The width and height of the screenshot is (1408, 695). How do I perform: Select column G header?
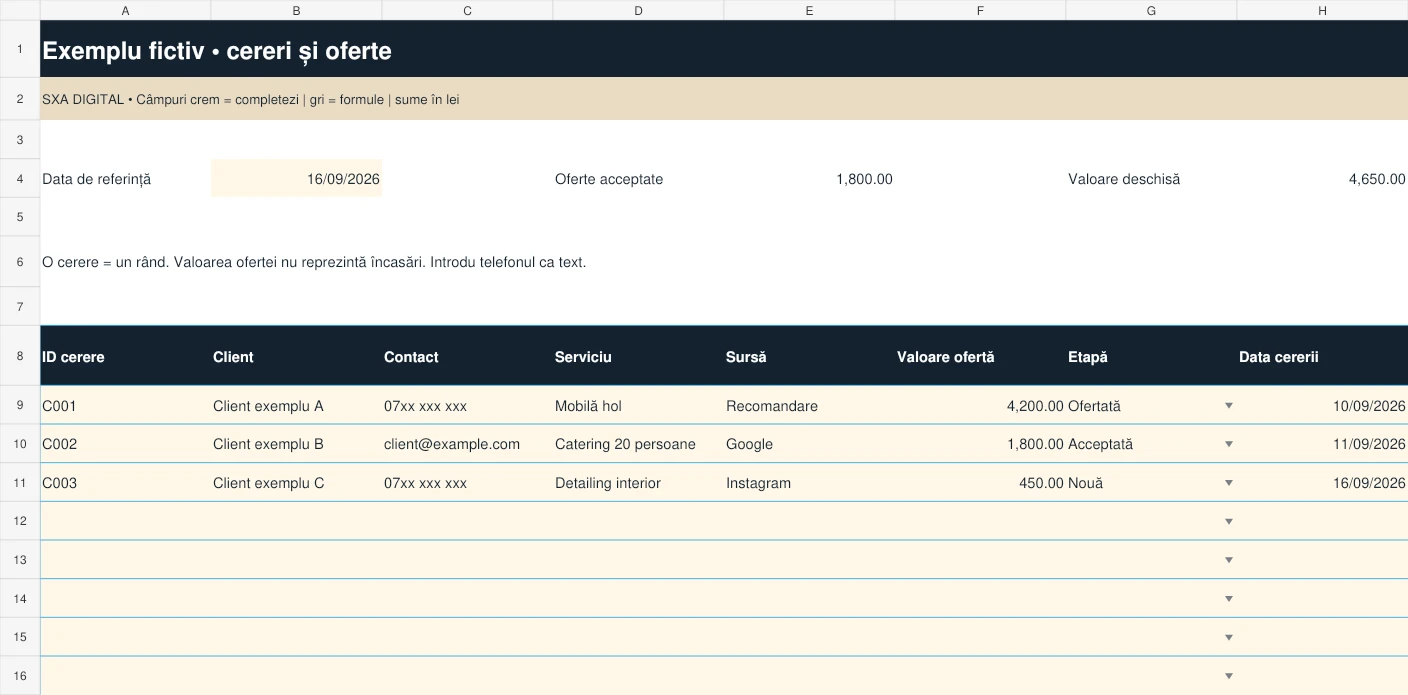click(x=1151, y=10)
